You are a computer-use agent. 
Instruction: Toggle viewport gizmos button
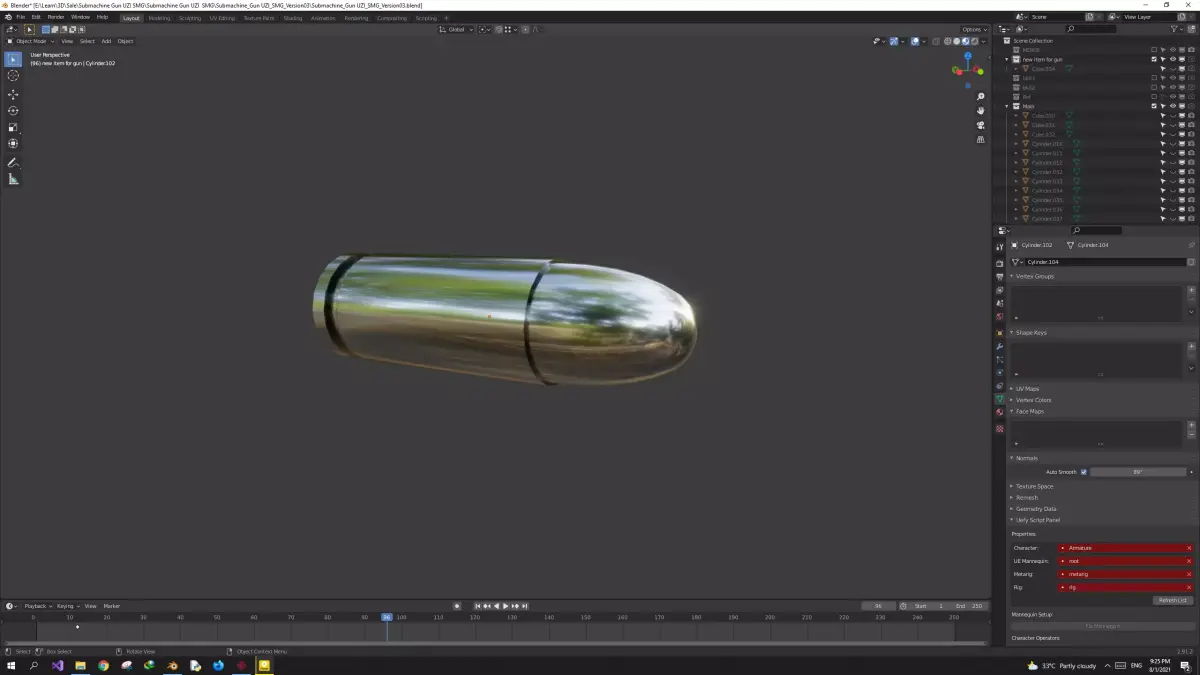point(894,42)
